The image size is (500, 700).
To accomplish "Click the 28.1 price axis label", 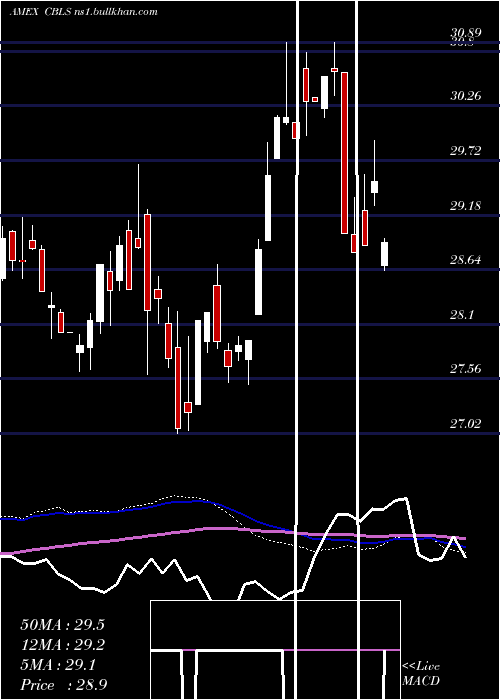I will 461,315.
